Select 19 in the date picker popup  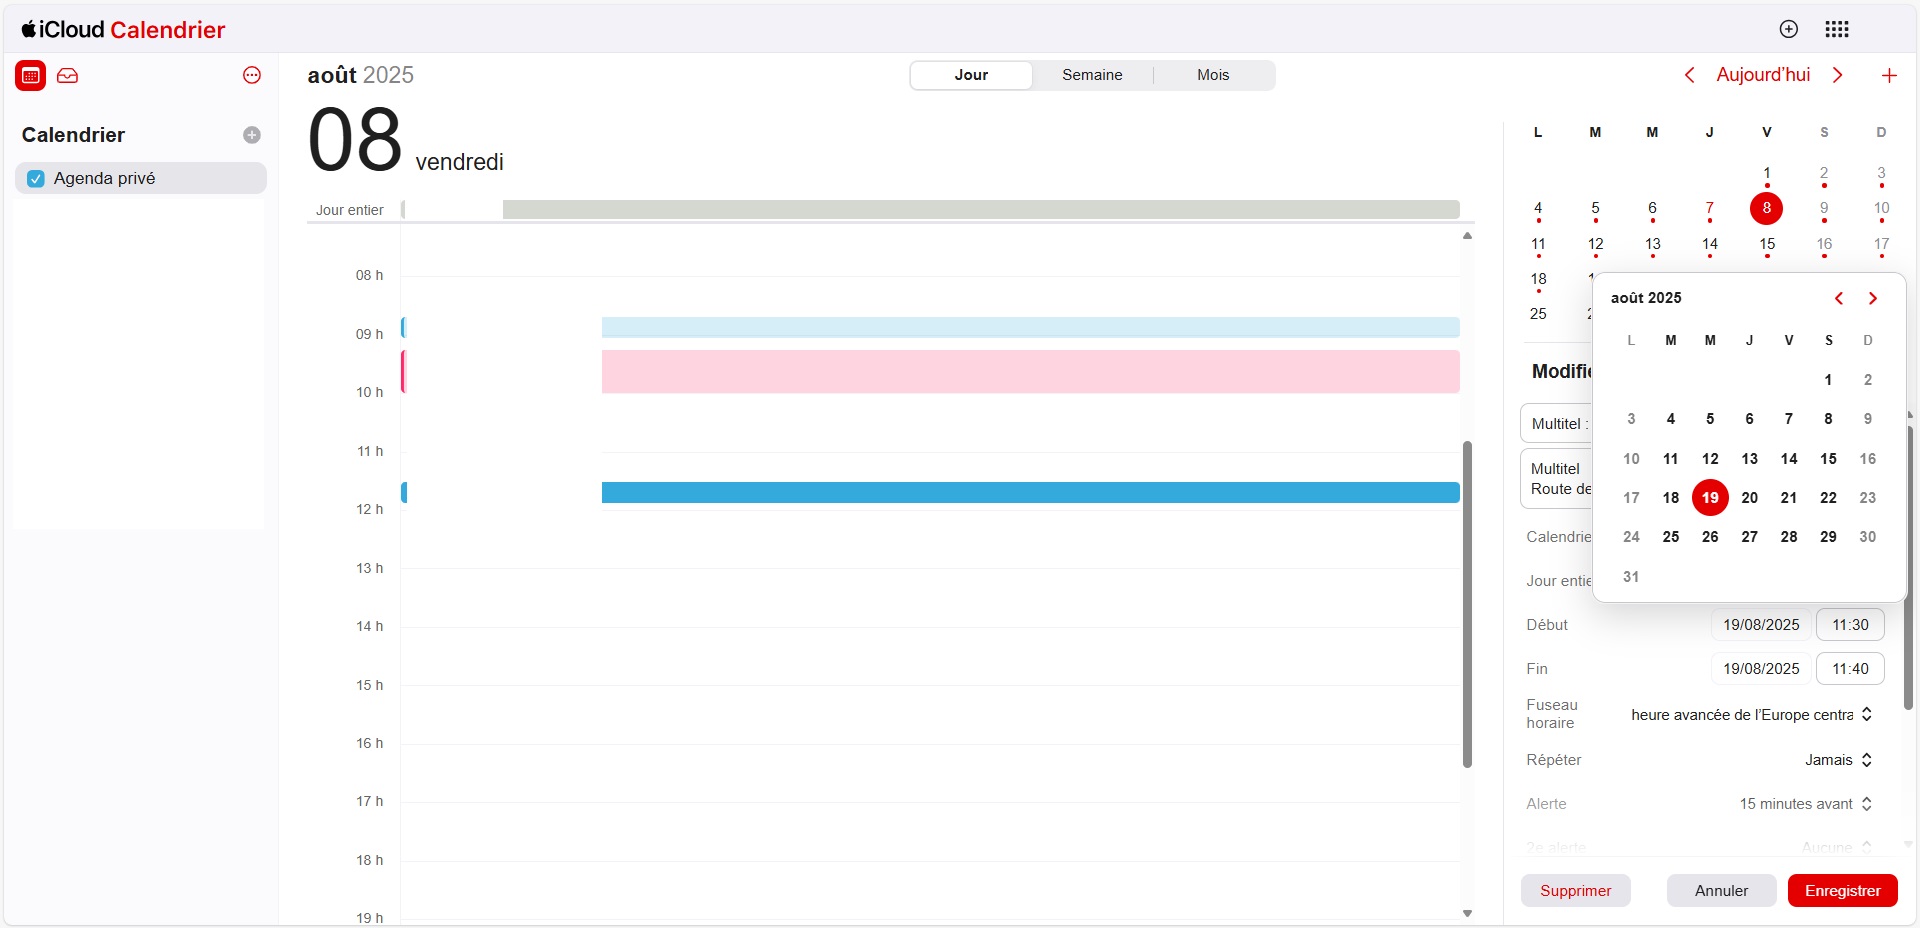(1710, 497)
